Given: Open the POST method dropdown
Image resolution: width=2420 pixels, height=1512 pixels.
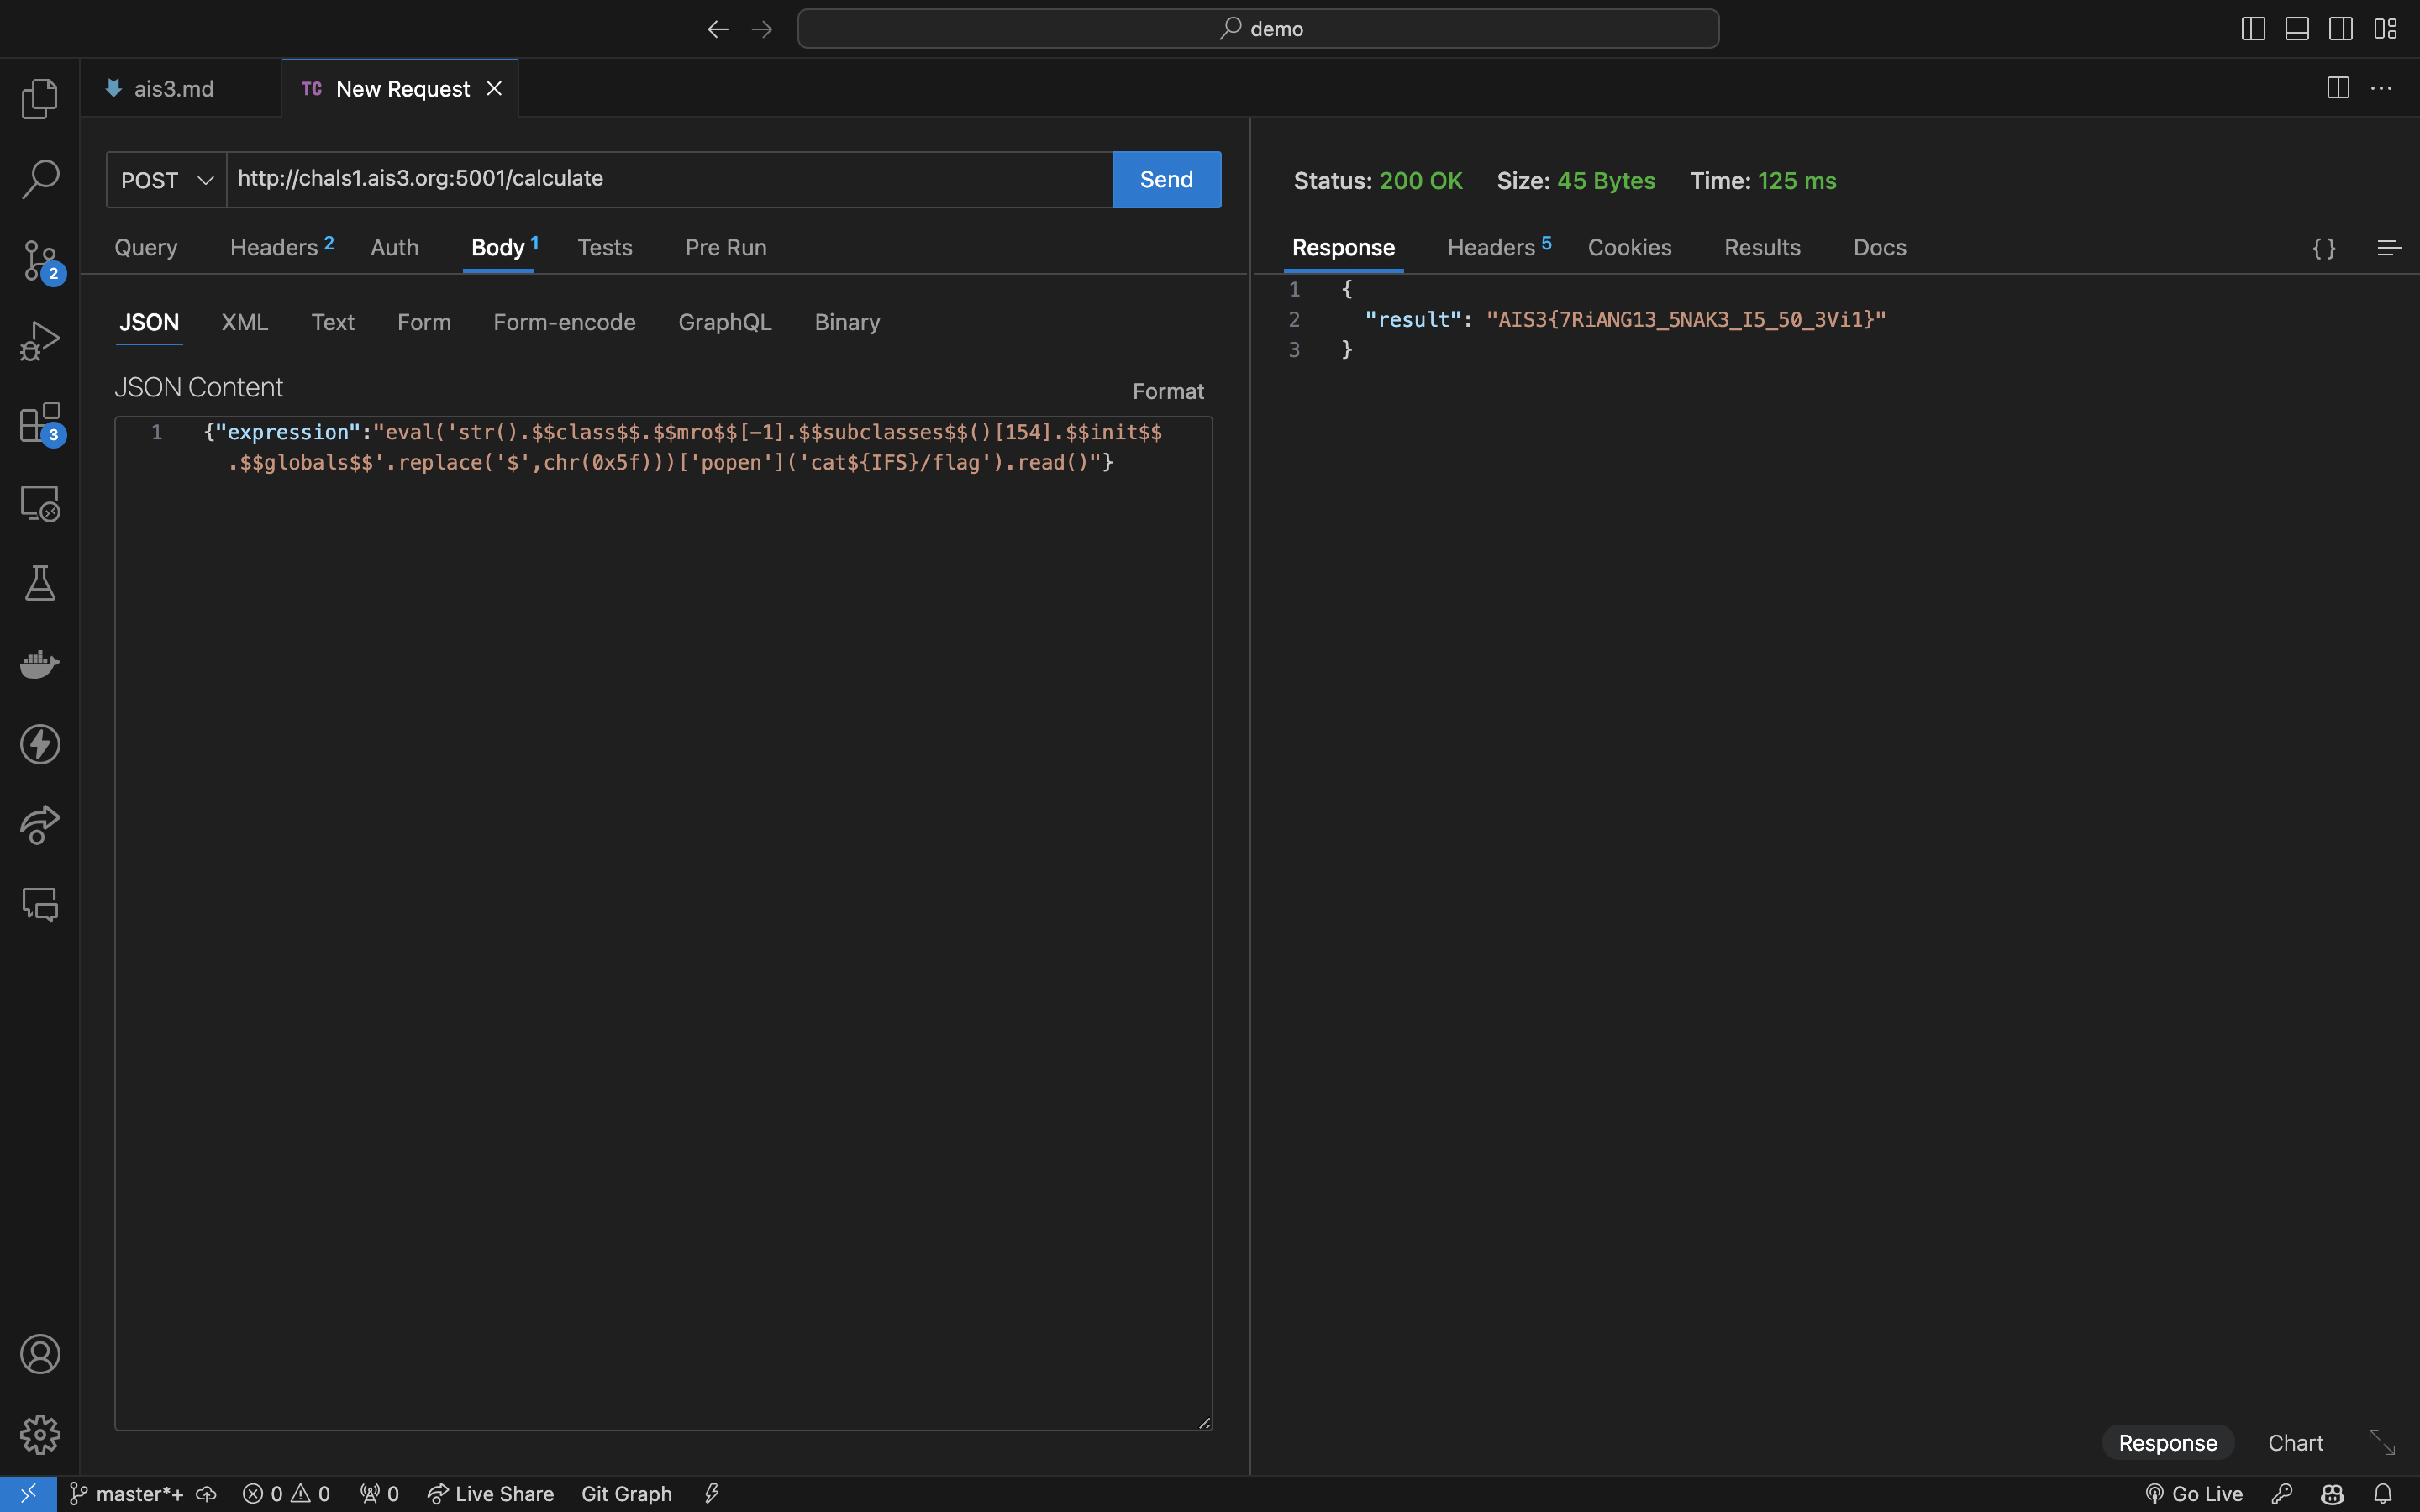Looking at the screenshot, I should [x=166, y=180].
